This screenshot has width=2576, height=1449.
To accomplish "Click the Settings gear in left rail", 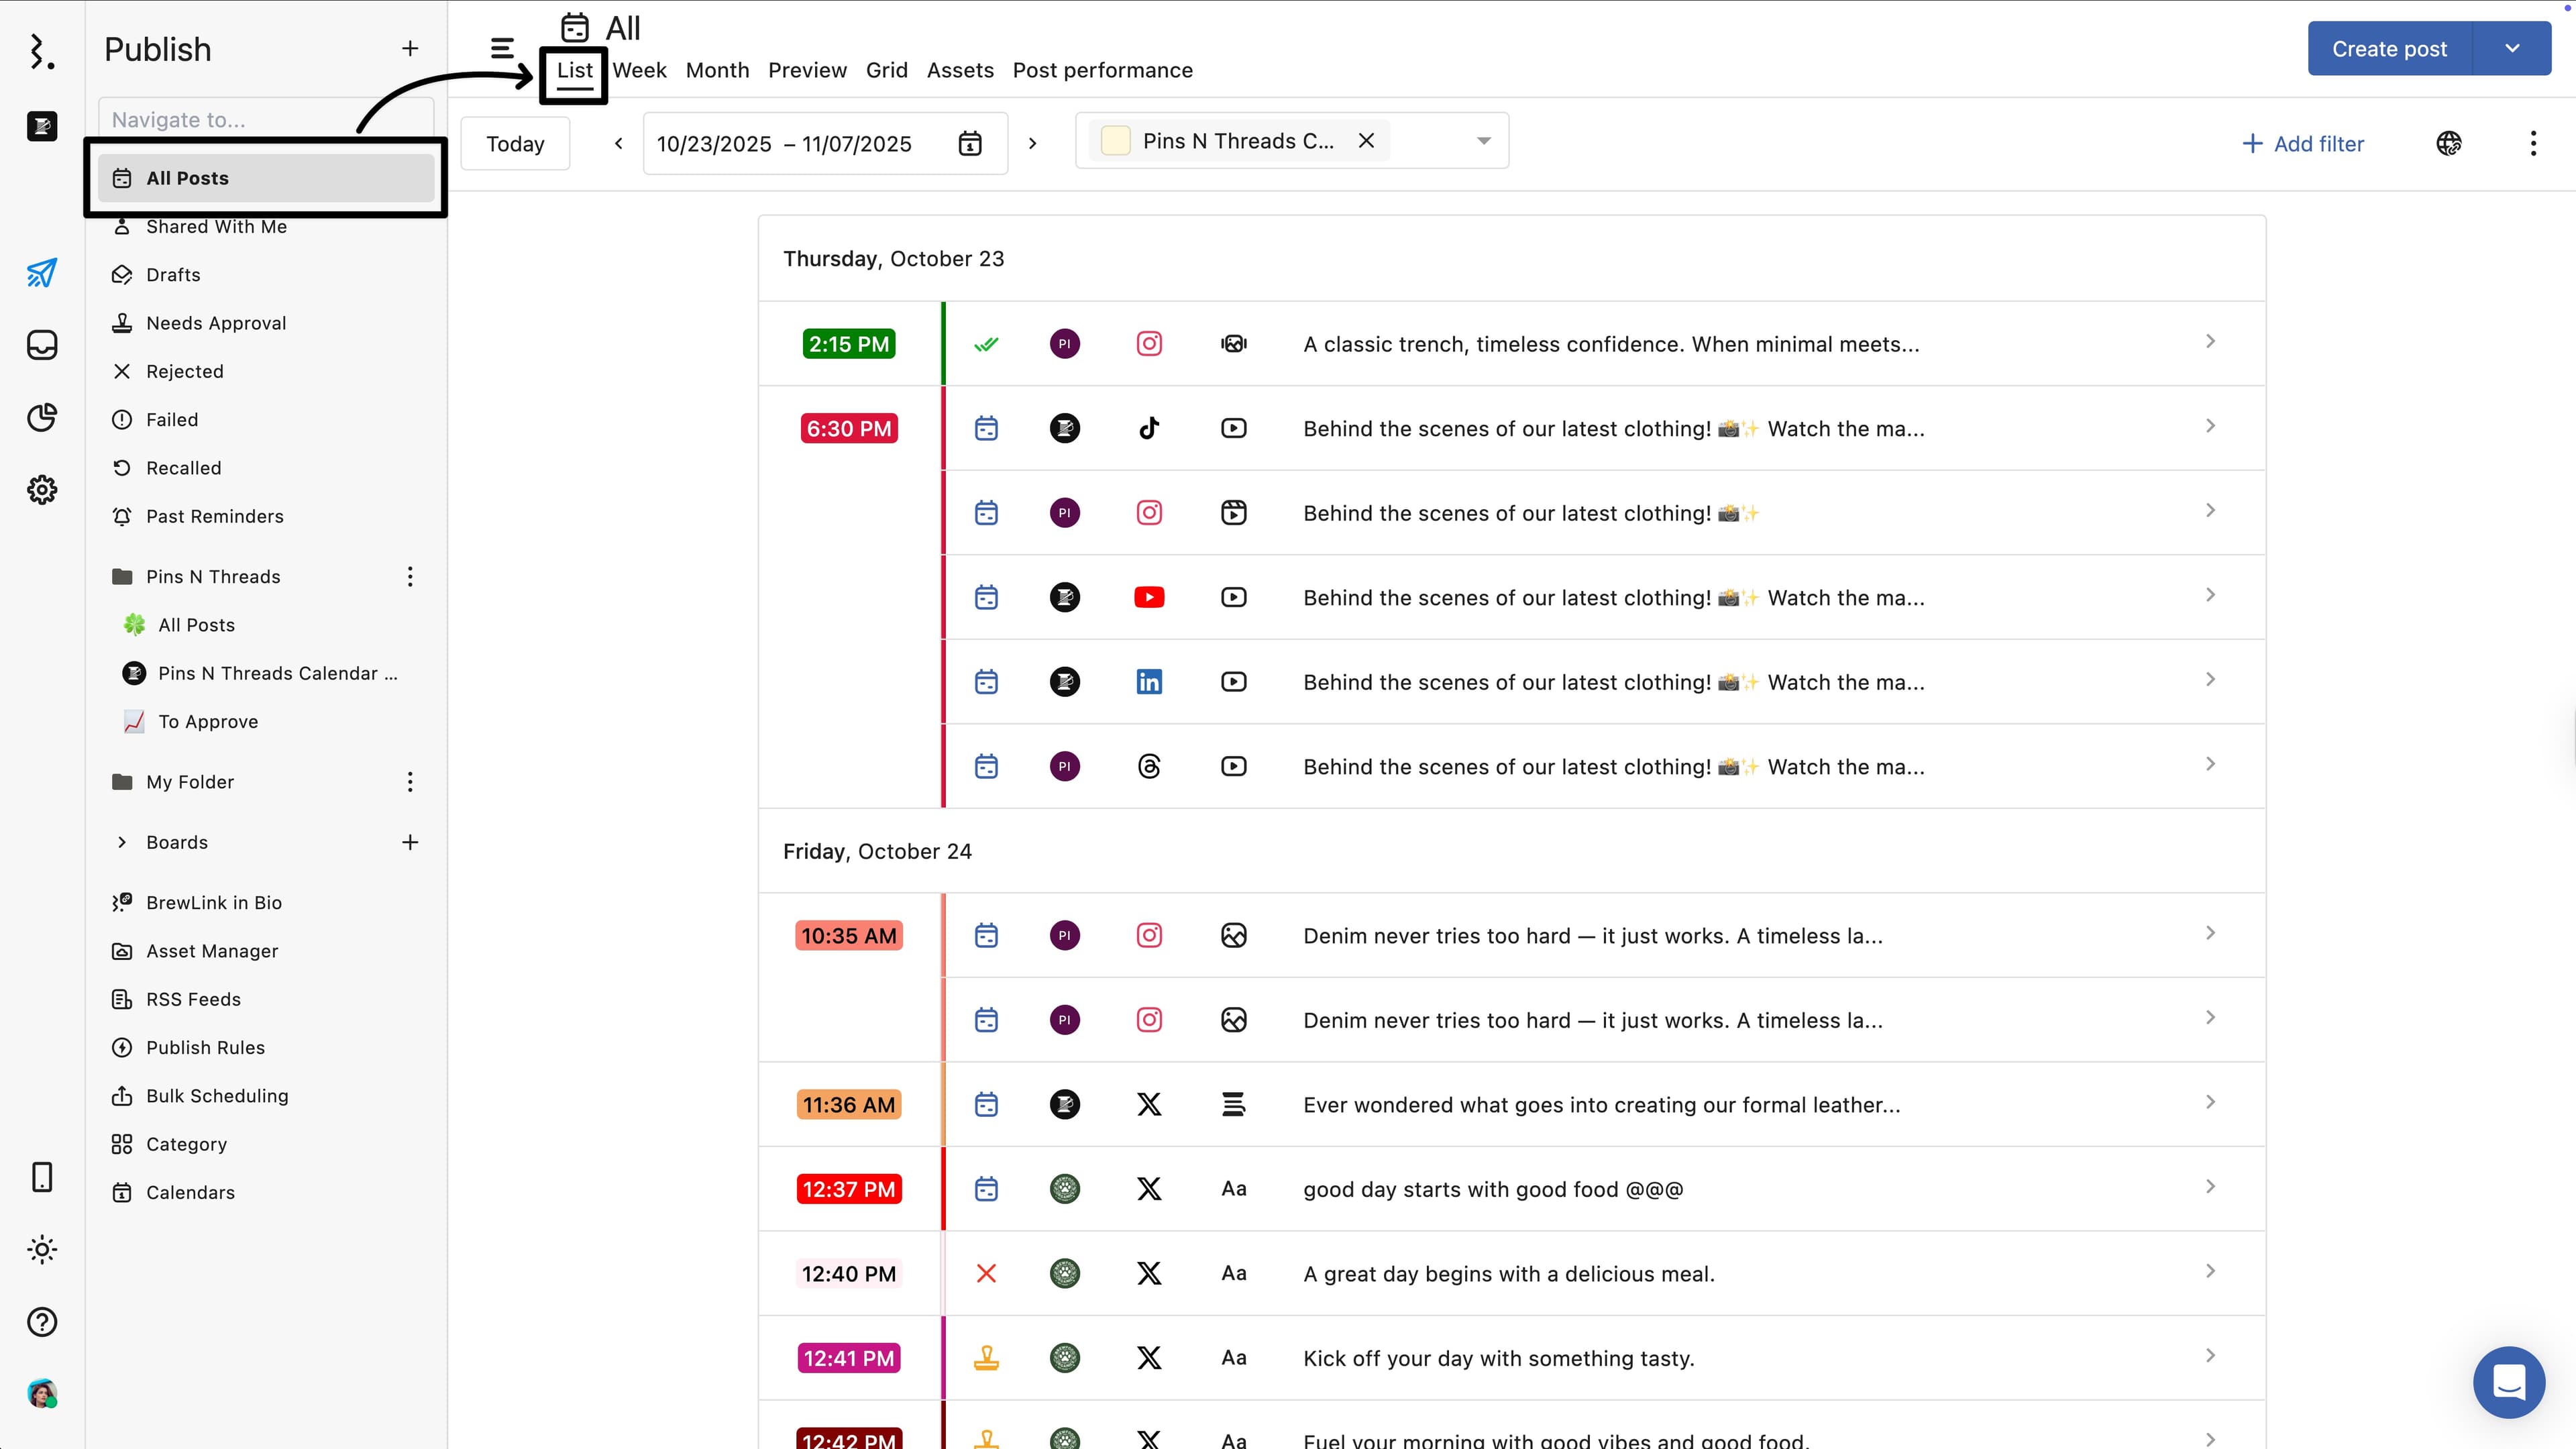I will point(42,490).
